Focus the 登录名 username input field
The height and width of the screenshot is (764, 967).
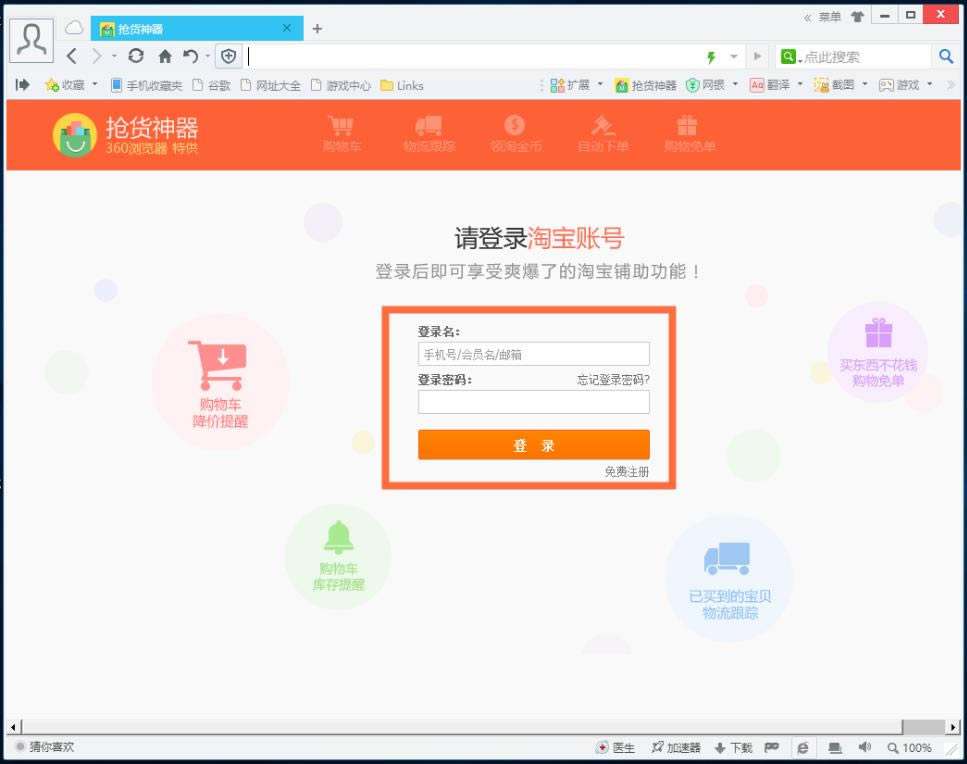pos(533,354)
